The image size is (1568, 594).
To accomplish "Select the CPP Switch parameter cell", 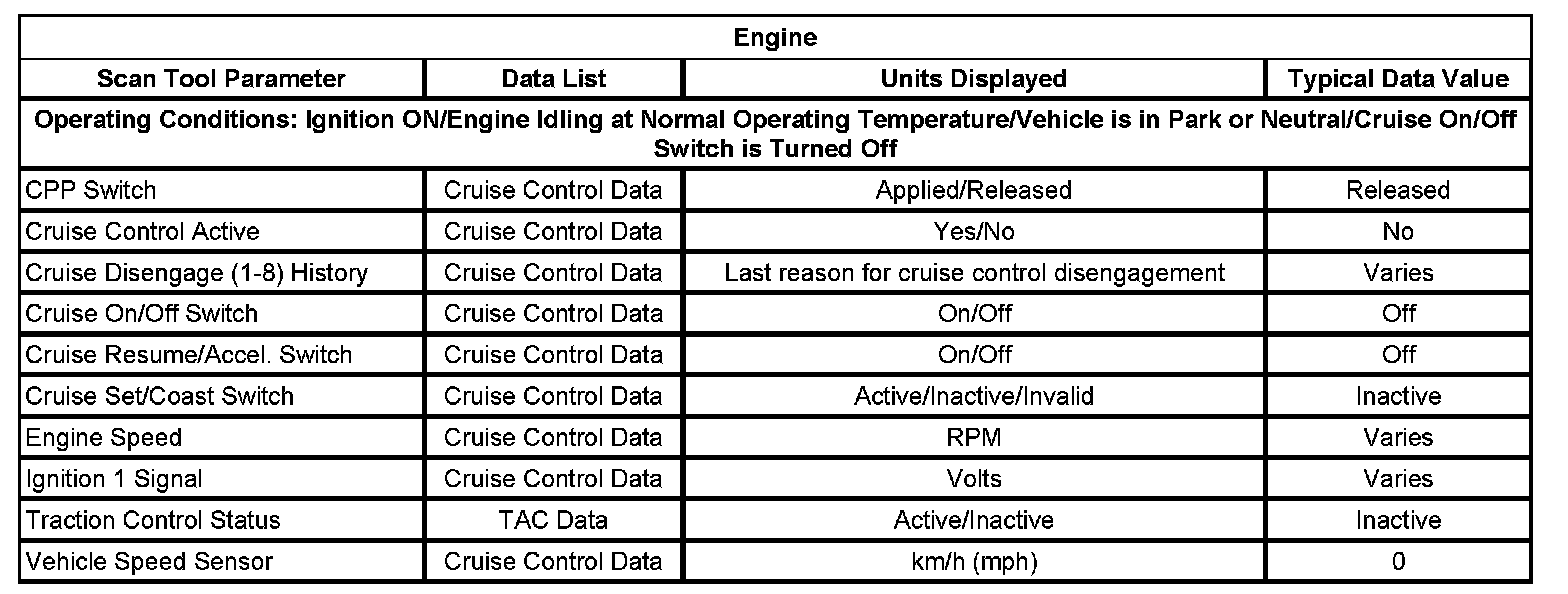I will (x=91, y=190).
